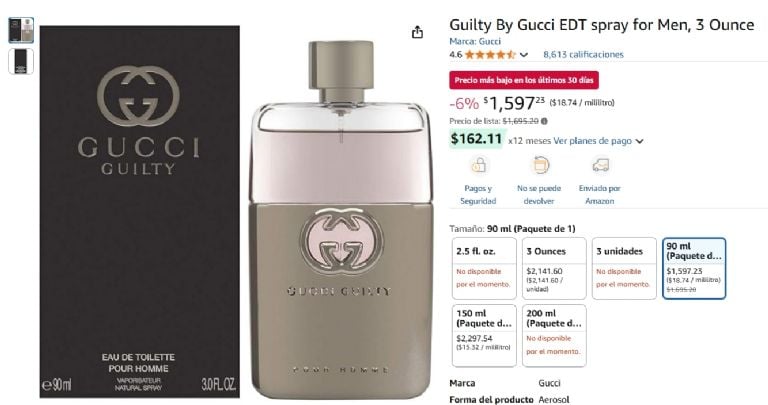The image size is (768, 405).
Task: Choose the 2.5 fl. oz. size option
Action: tap(484, 268)
